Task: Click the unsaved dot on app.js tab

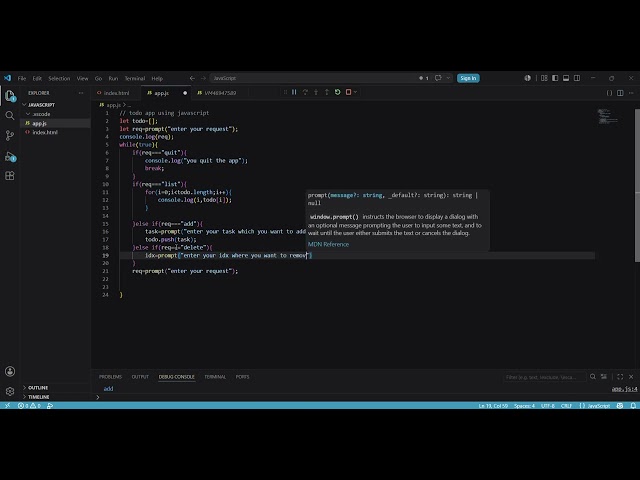Action: coord(185,93)
